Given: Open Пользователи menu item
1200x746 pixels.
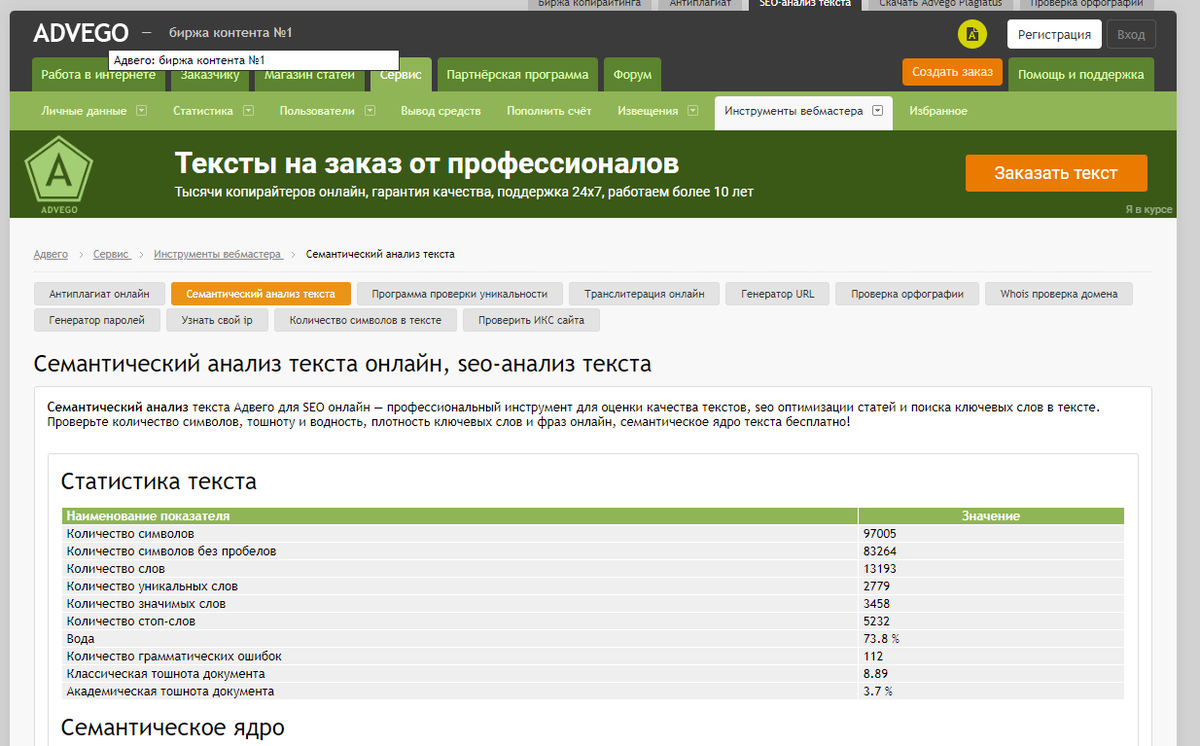Looking at the screenshot, I should pos(317,111).
